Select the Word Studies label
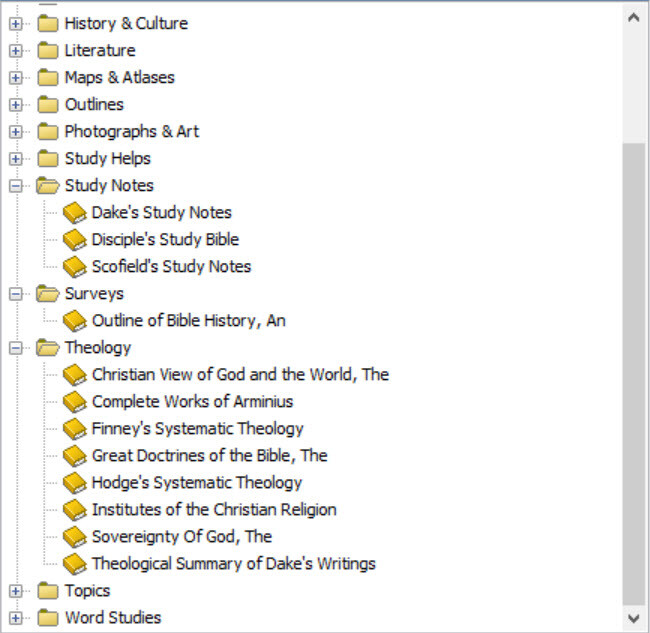The height and width of the screenshot is (633, 650). (x=113, y=618)
